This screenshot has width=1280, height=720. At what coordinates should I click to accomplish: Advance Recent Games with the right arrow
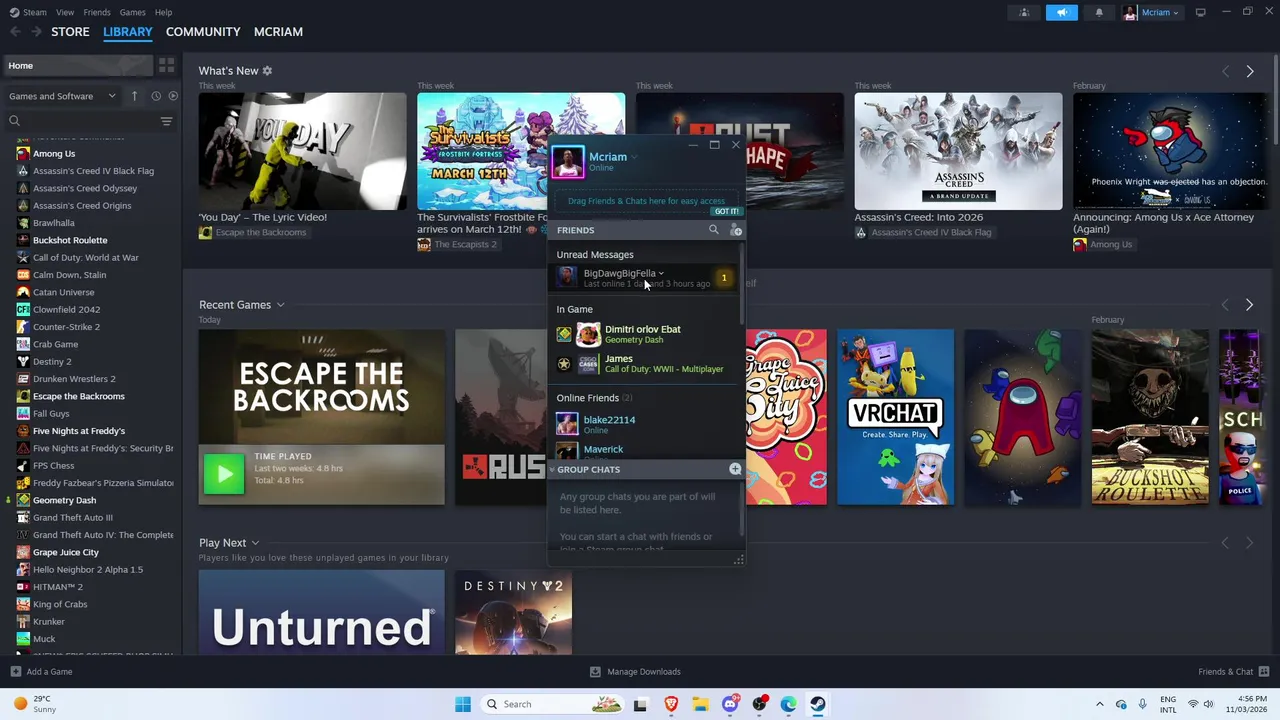[1249, 304]
